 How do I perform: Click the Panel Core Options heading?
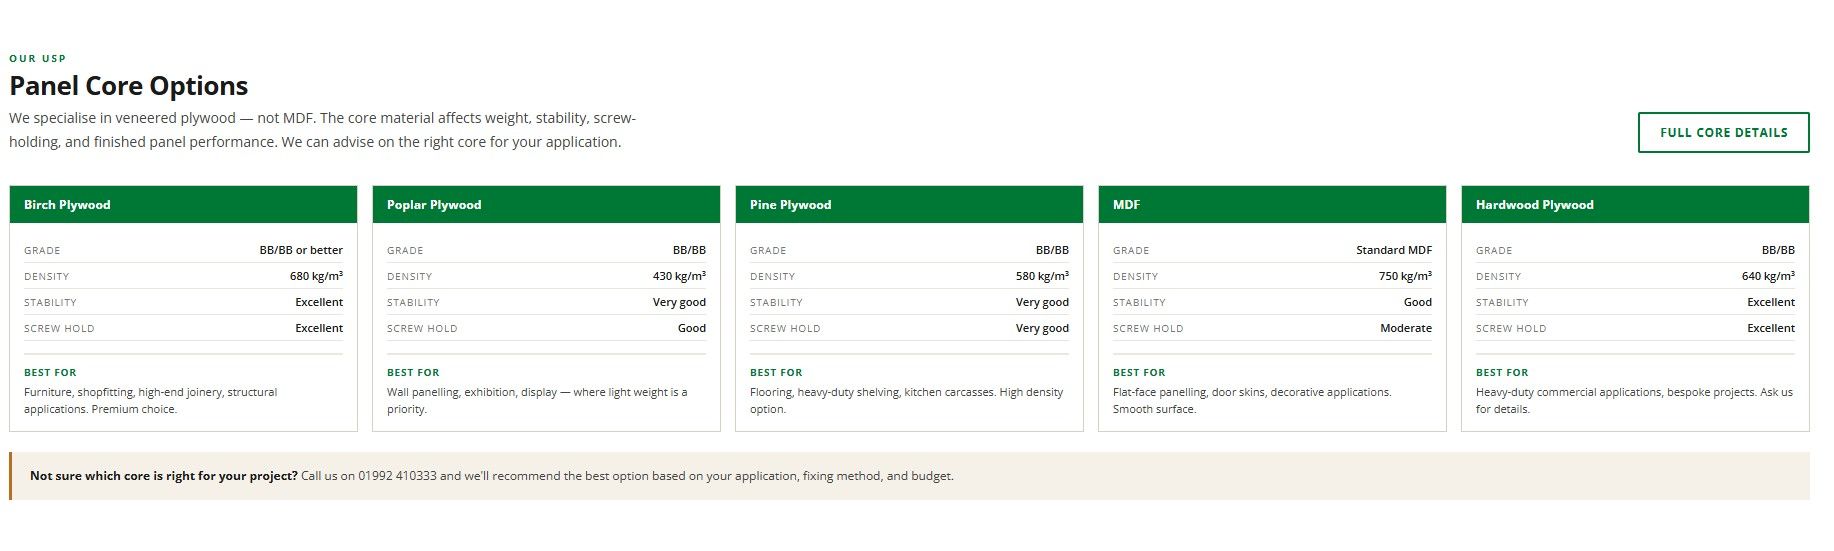(129, 86)
